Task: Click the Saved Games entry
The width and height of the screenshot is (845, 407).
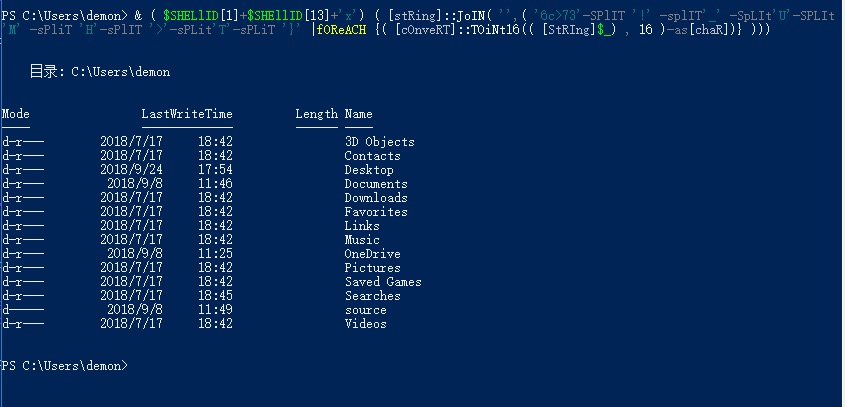Action: click(x=383, y=282)
